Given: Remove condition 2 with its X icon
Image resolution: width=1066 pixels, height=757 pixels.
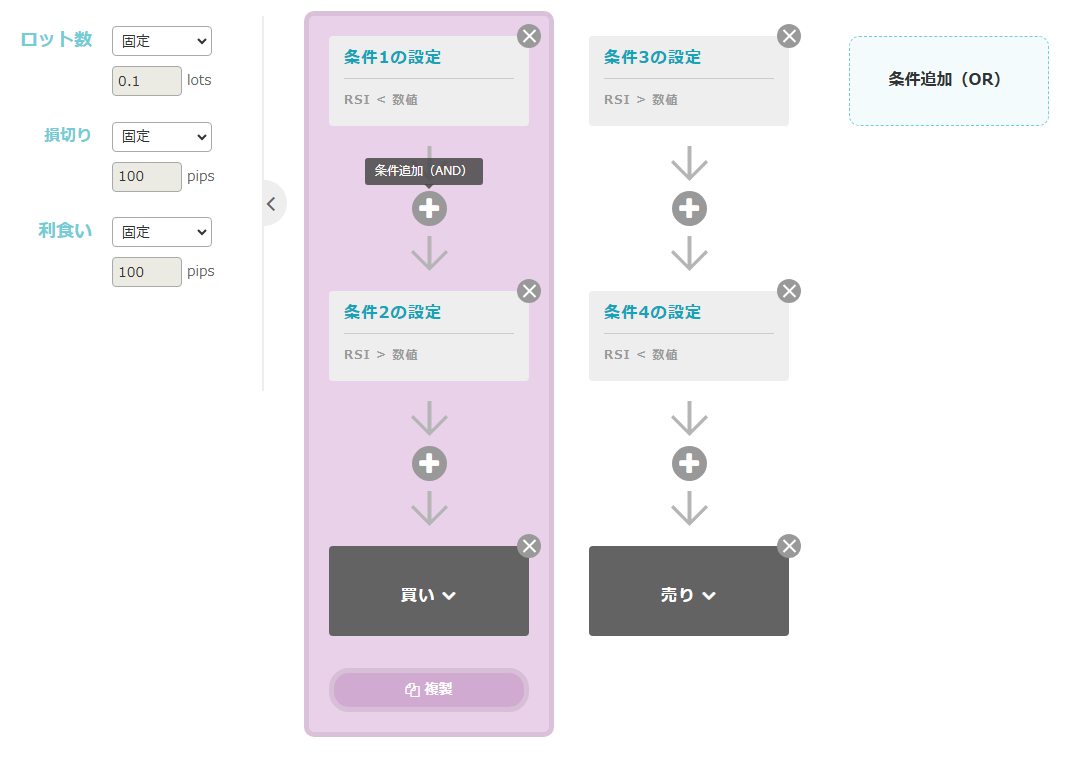Looking at the screenshot, I should (529, 291).
